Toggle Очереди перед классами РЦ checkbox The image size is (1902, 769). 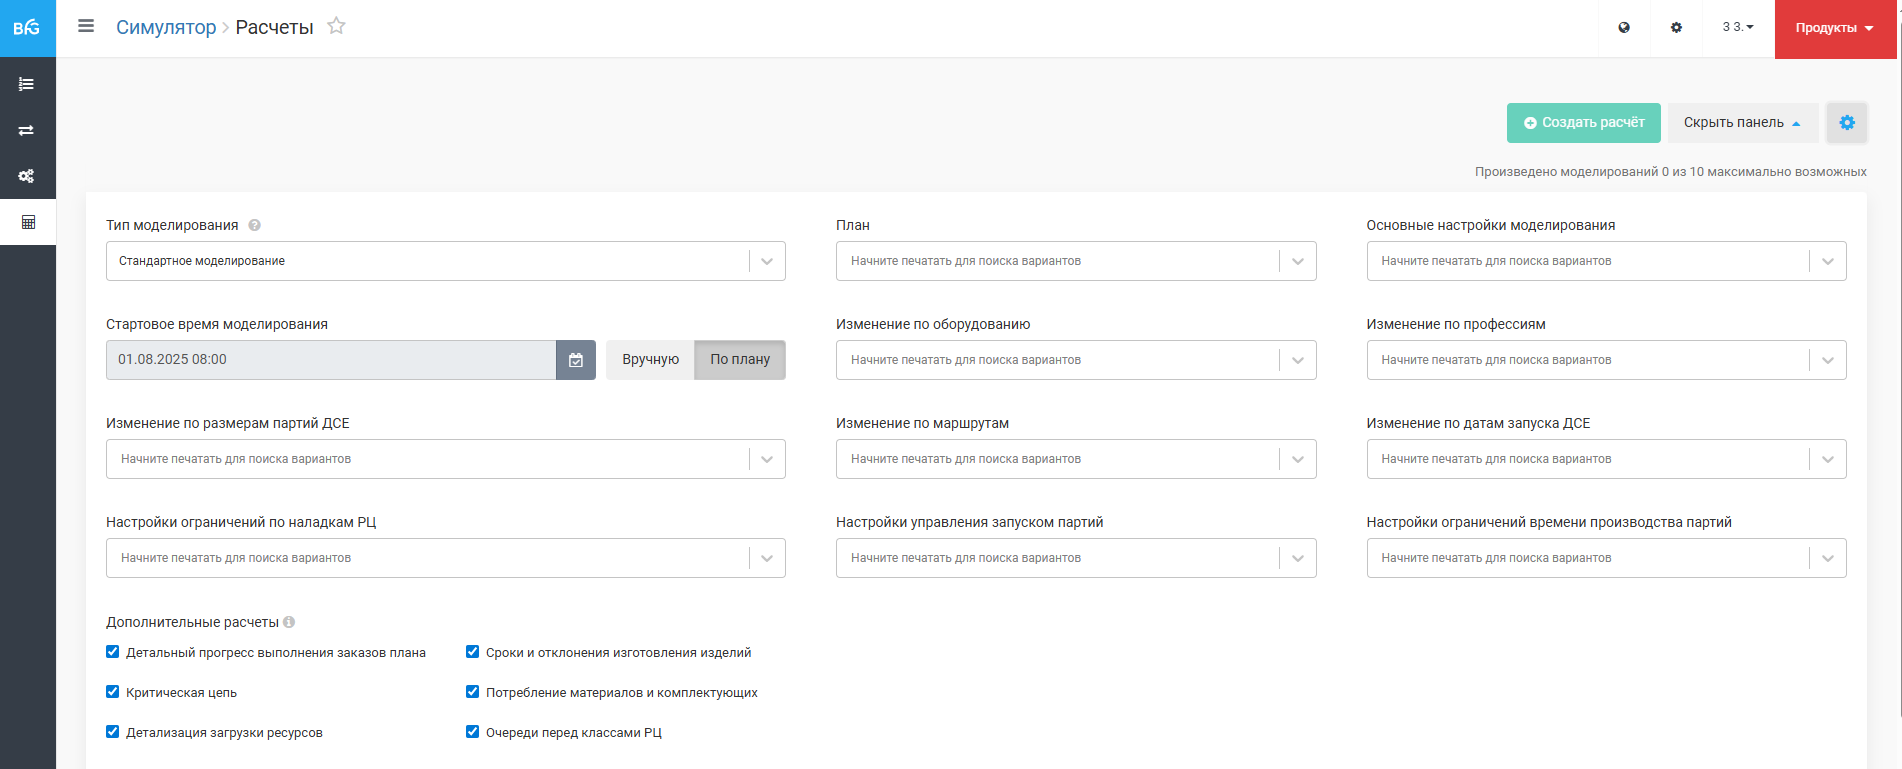[473, 732]
